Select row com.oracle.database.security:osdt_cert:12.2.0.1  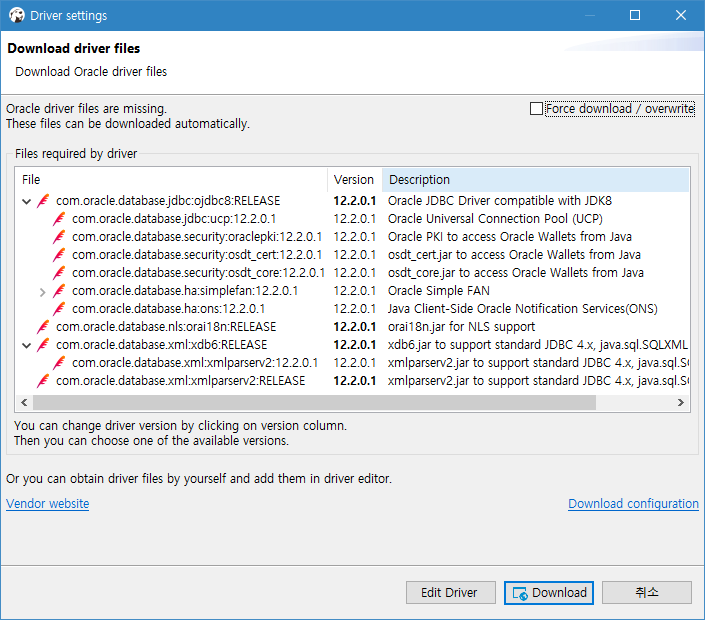352,254
